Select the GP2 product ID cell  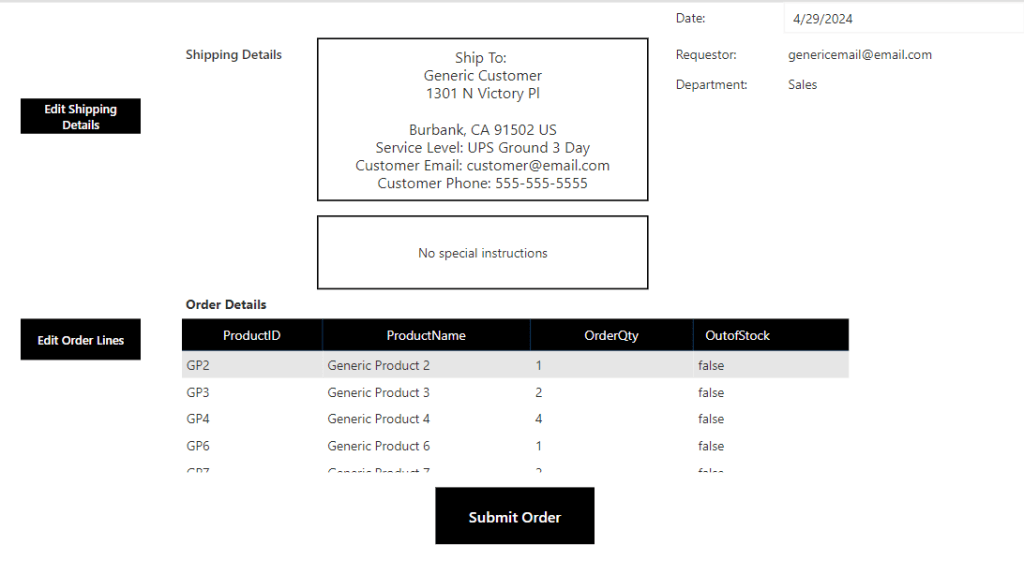pos(198,366)
